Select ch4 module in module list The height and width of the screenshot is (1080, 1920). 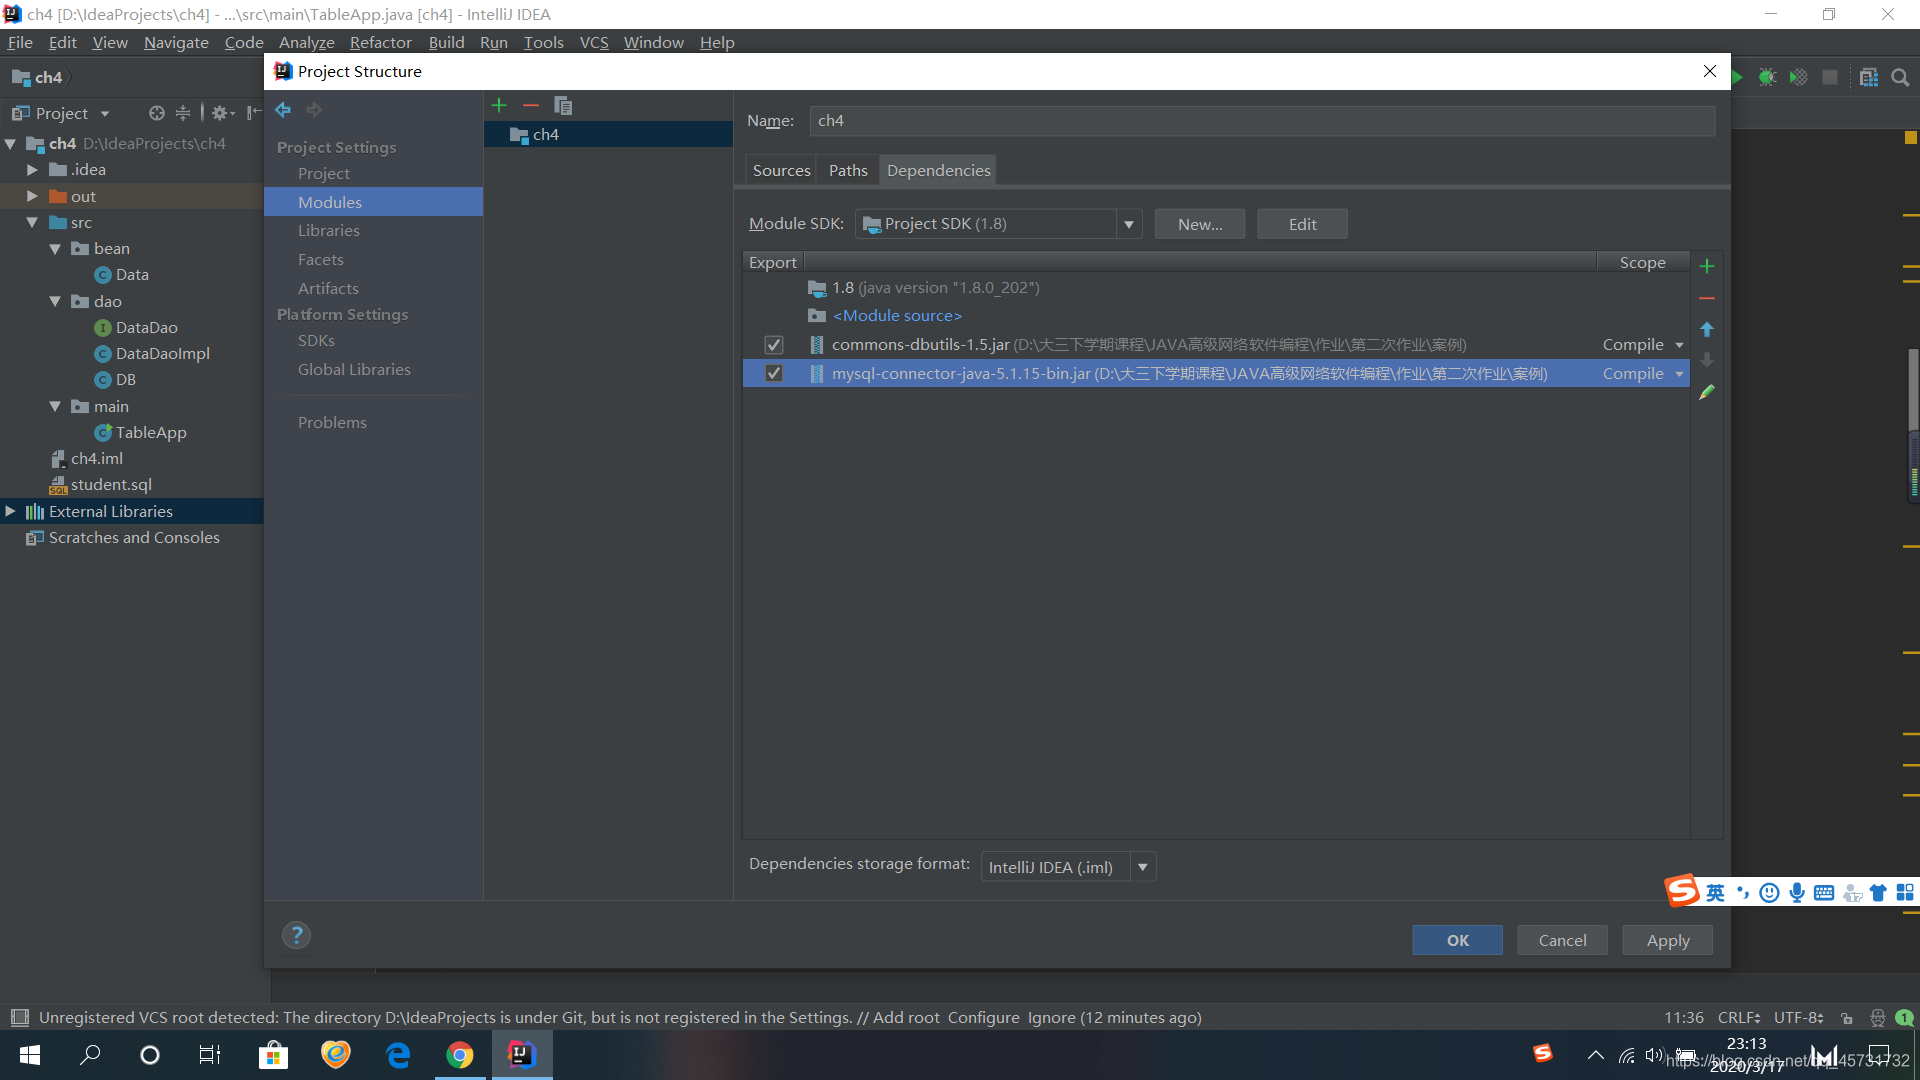coord(608,134)
